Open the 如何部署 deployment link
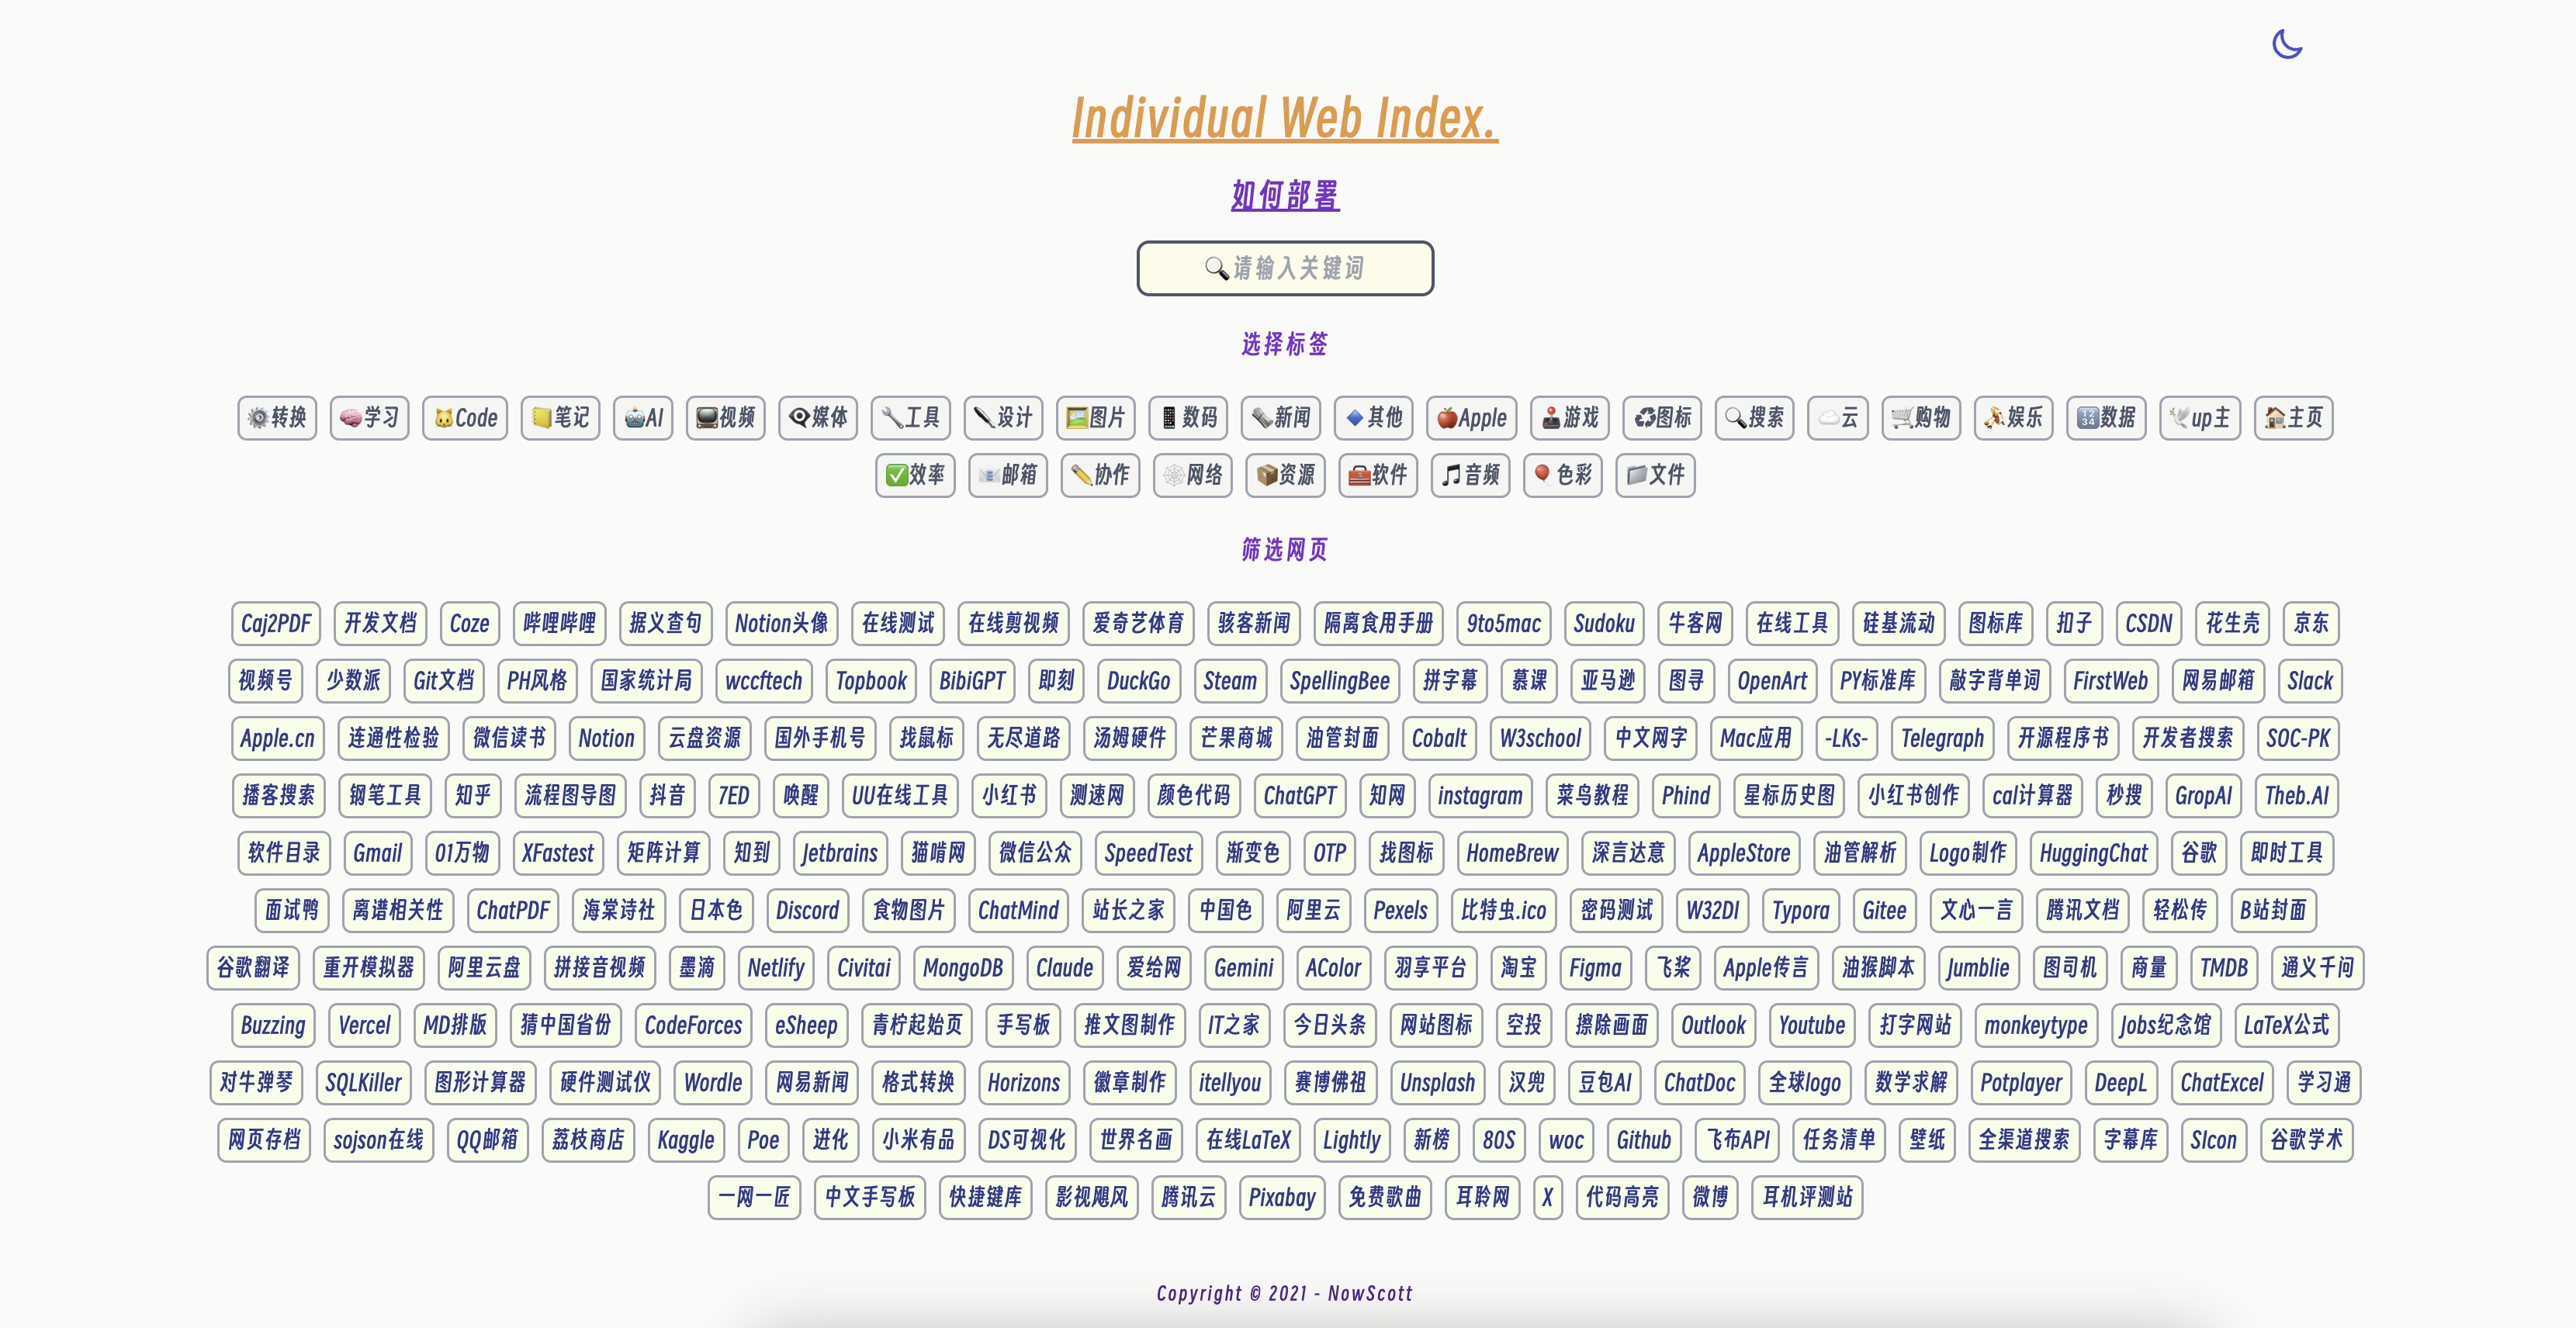 point(1285,195)
